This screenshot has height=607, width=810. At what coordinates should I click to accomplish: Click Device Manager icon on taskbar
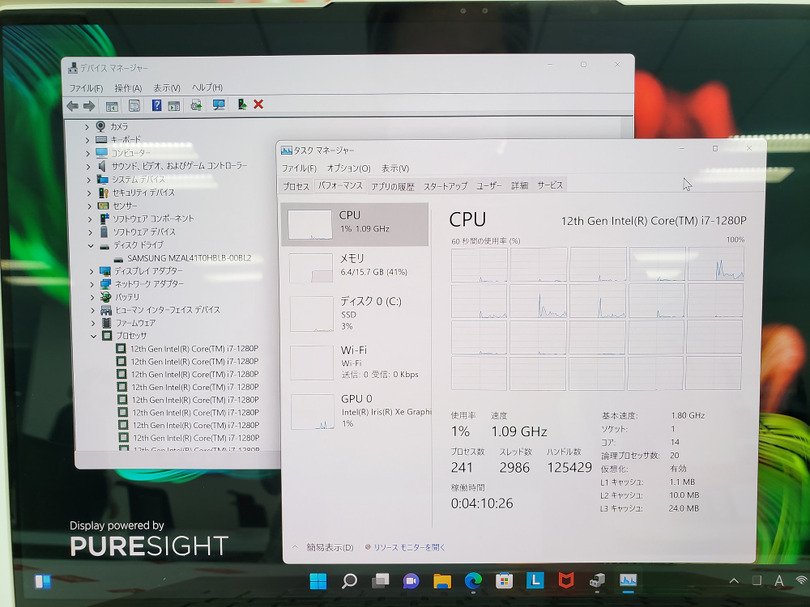pyautogui.click(x=597, y=581)
